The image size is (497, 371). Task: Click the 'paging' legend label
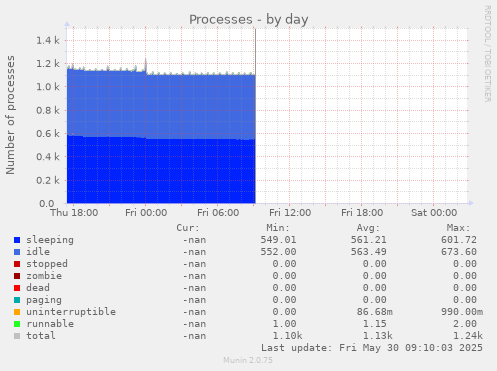[44, 300]
